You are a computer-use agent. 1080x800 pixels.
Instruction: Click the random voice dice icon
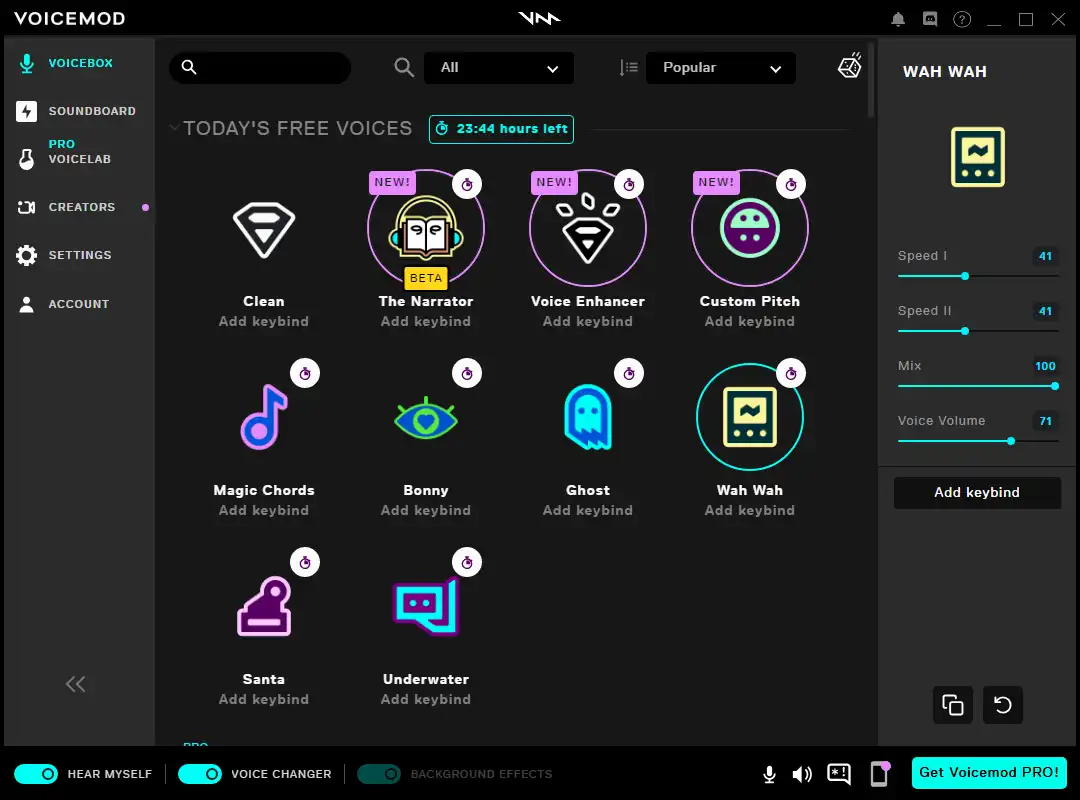coord(849,66)
